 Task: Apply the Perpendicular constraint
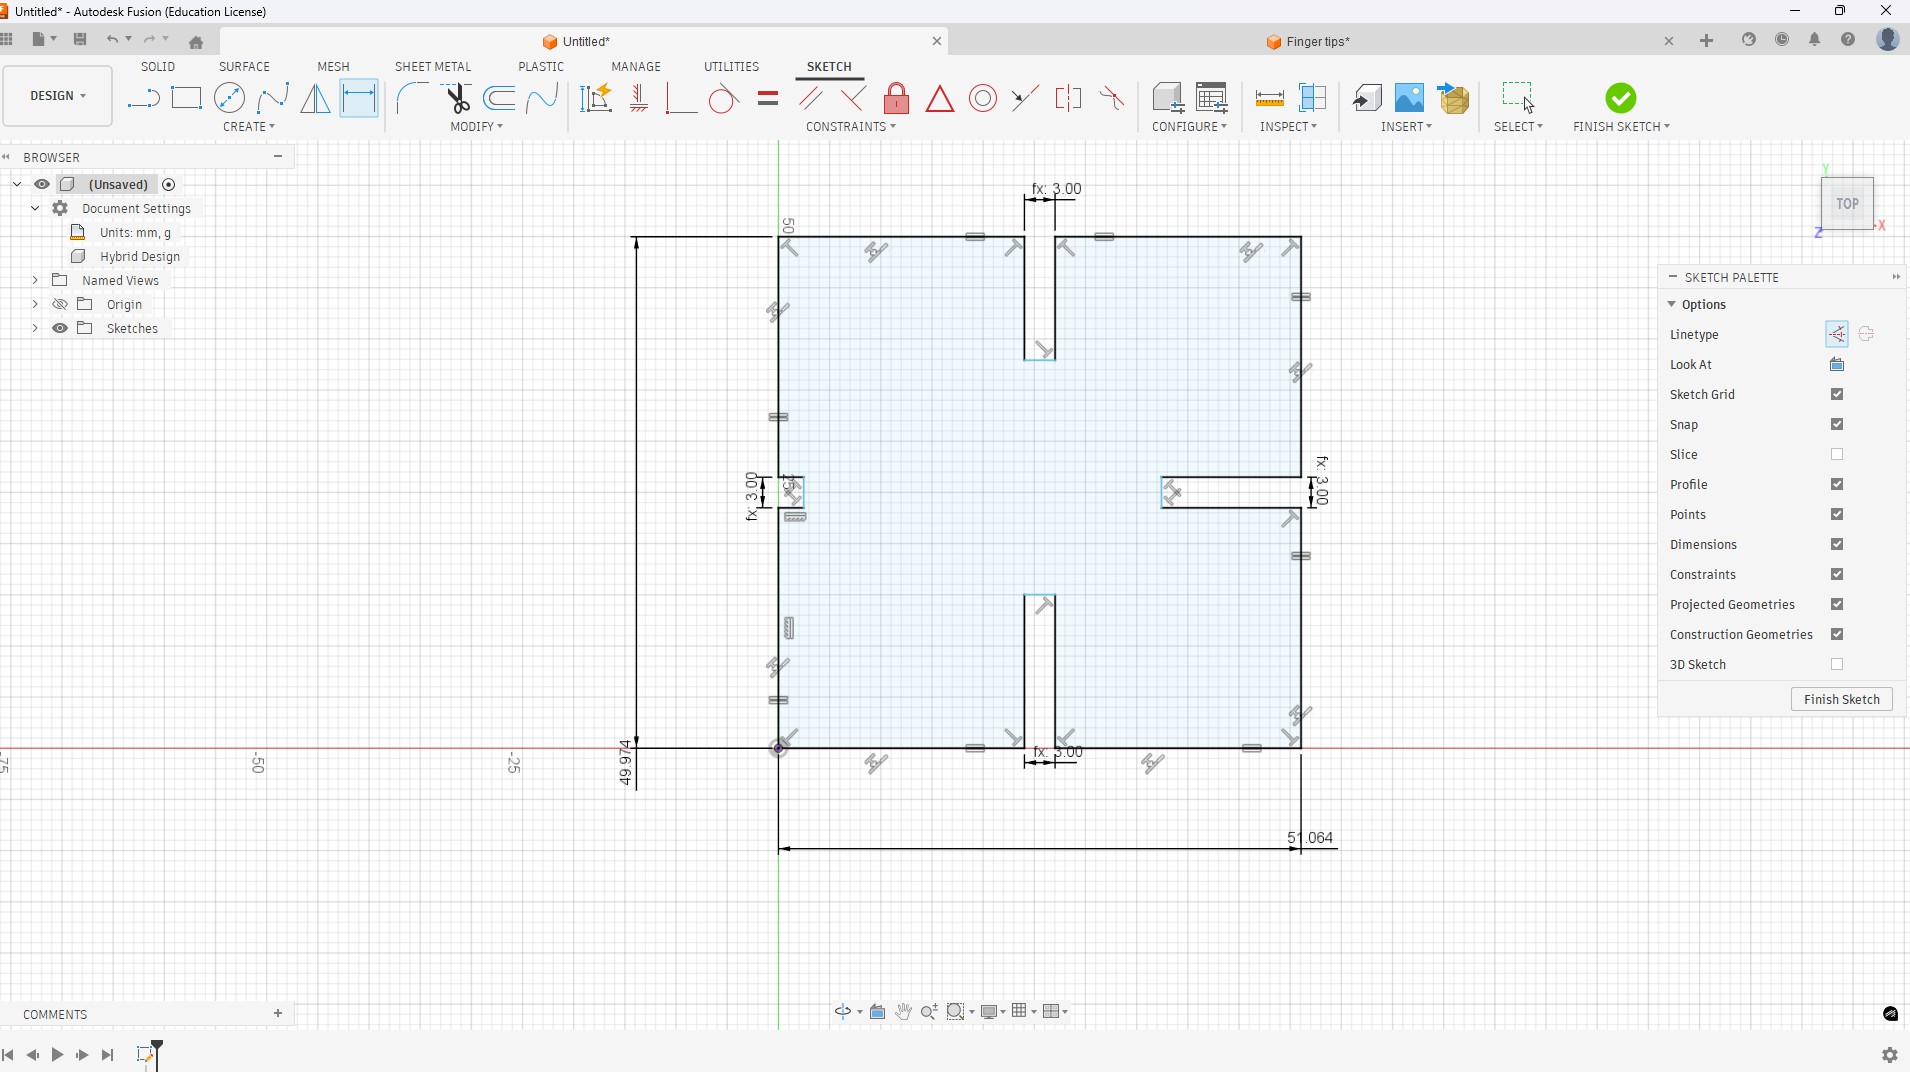tap(853, 98)
